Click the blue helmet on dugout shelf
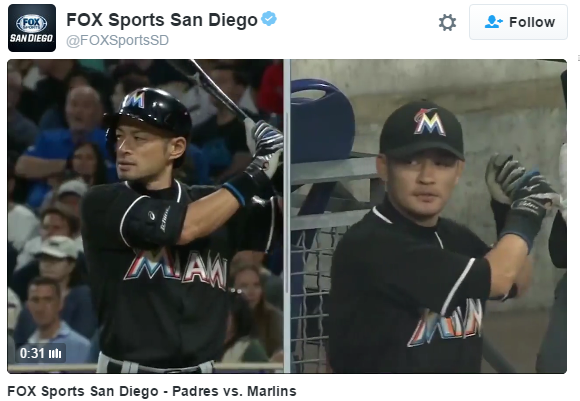 [x=322, y=121]
